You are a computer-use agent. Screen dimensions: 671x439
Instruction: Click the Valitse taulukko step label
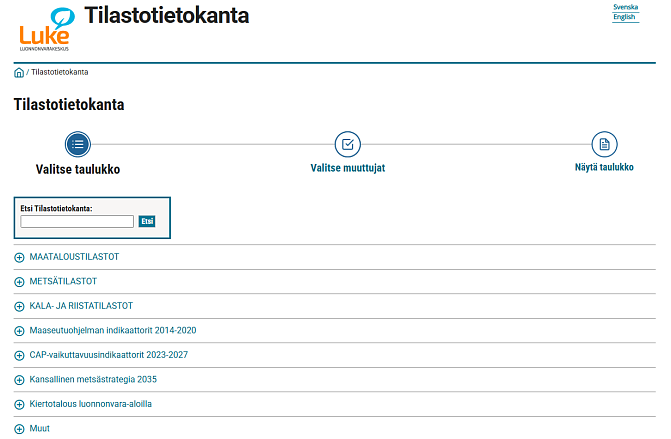click(x=78, y=169)
